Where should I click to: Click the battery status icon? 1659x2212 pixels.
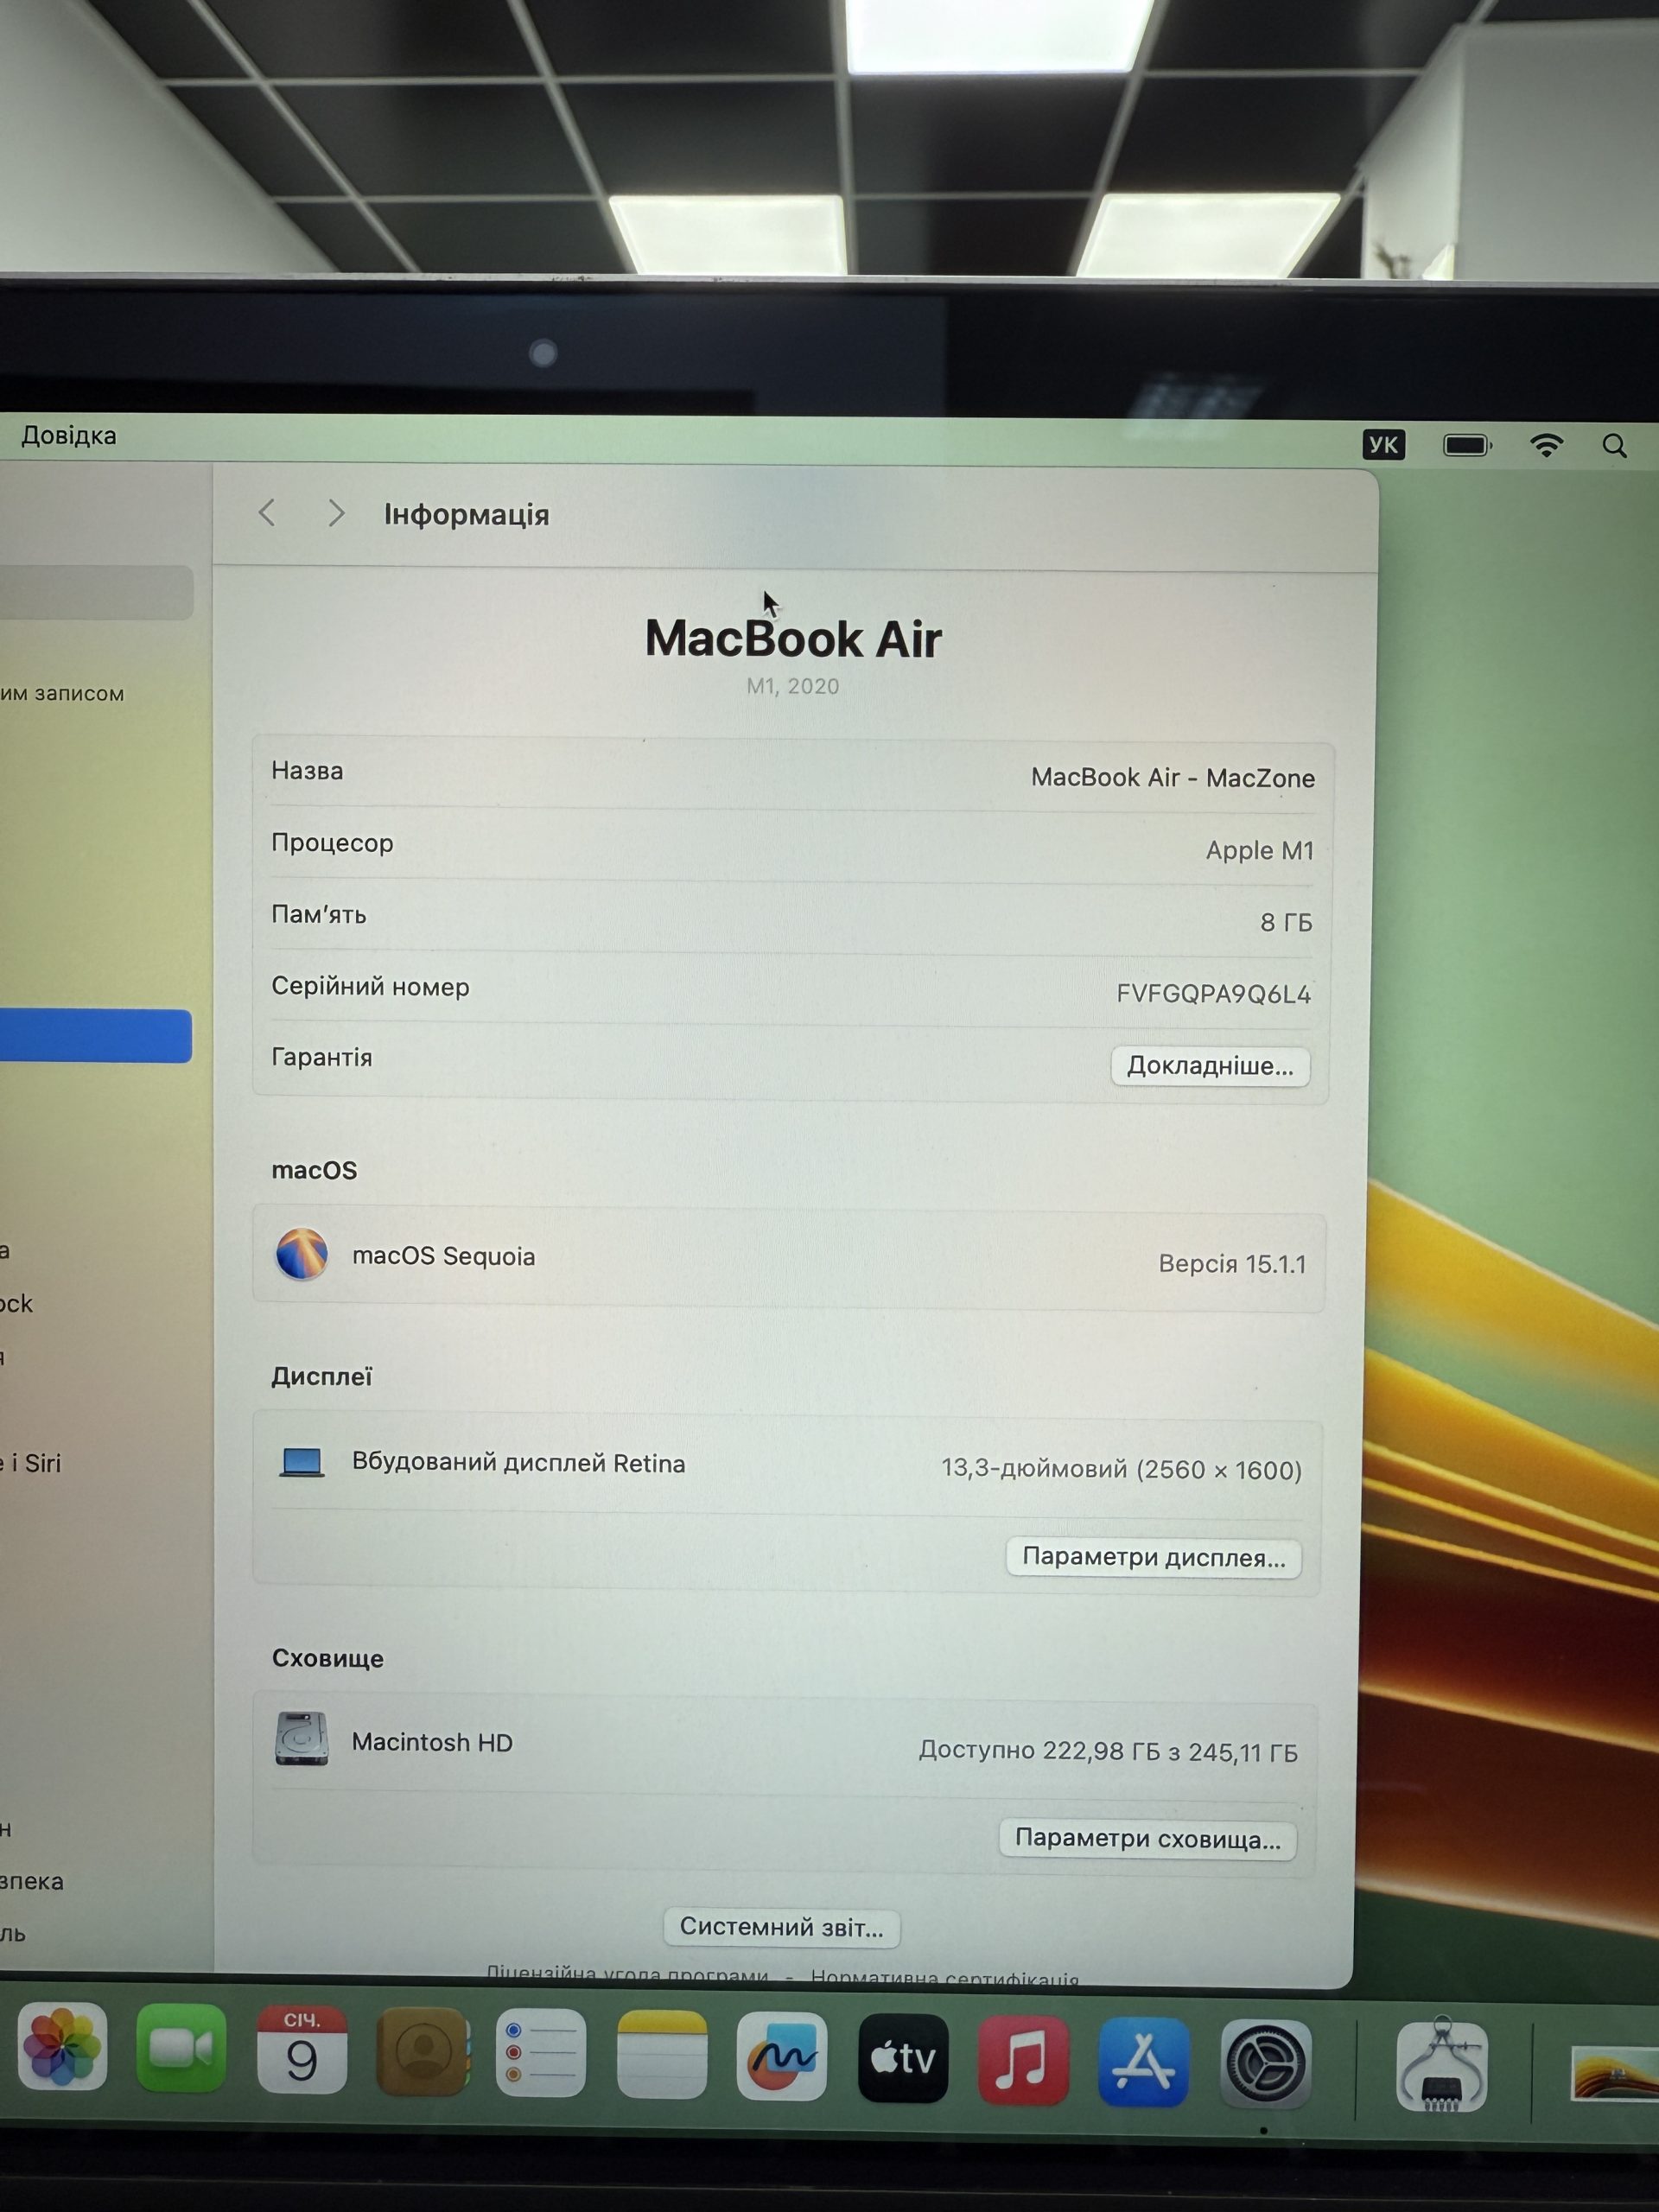click(x=1467, y=445)
